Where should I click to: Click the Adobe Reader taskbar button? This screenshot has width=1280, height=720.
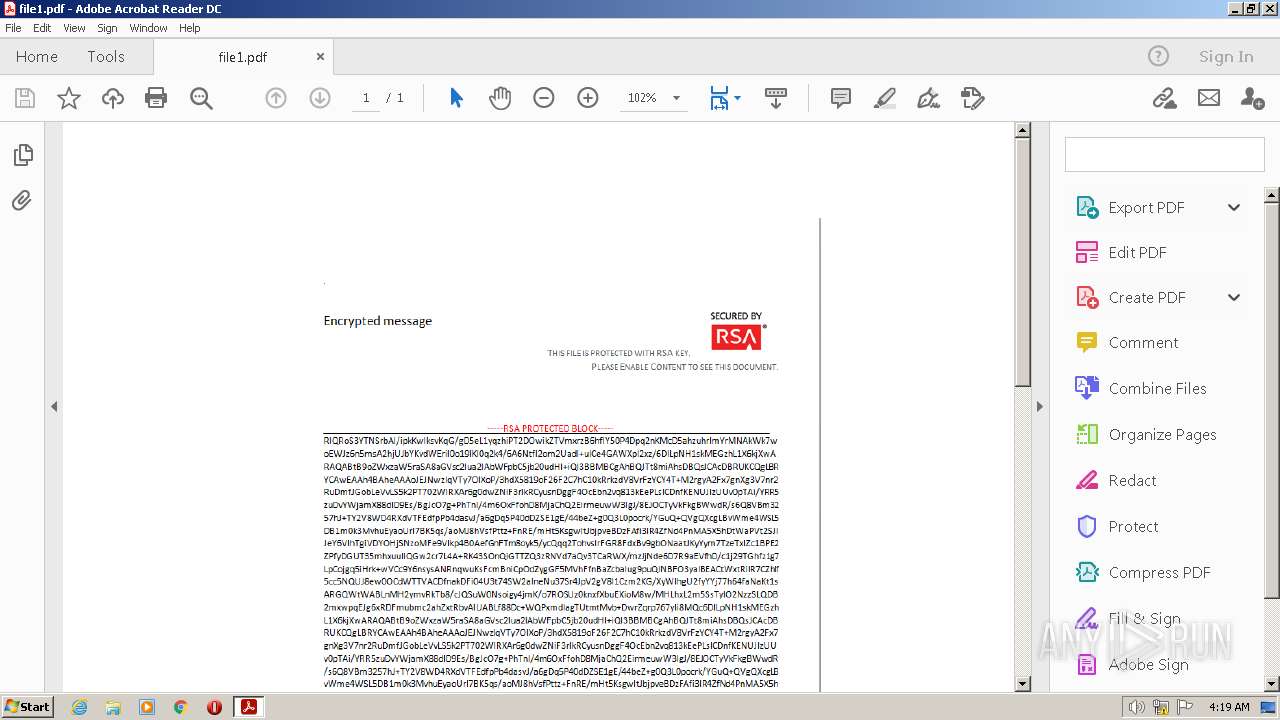[248, 707]
